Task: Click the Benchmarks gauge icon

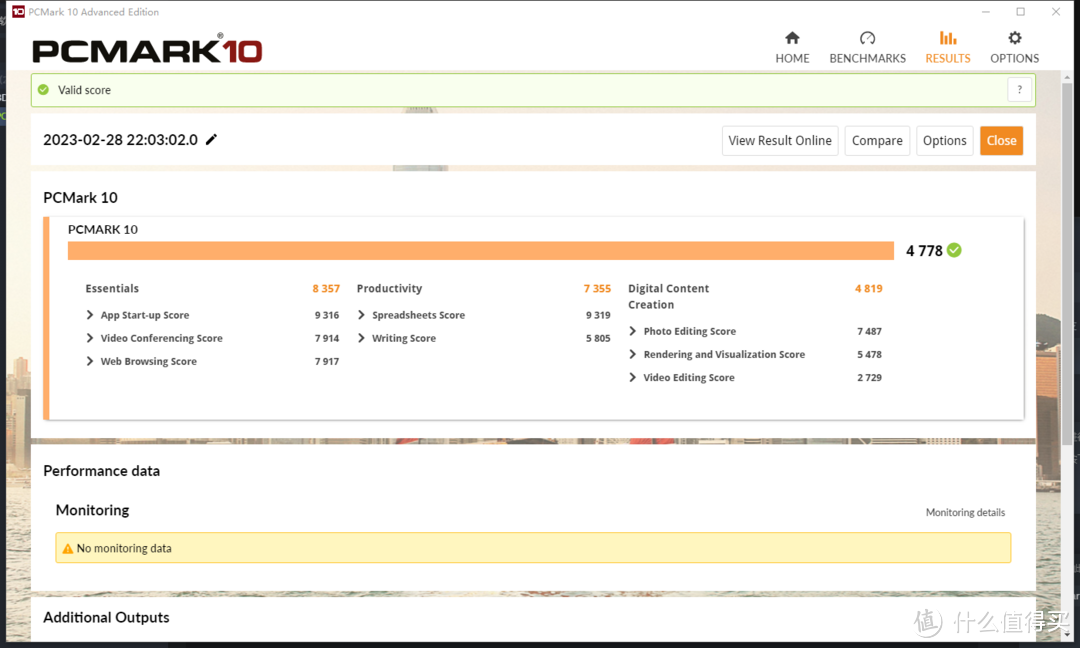Action: [x=867, y=38]
